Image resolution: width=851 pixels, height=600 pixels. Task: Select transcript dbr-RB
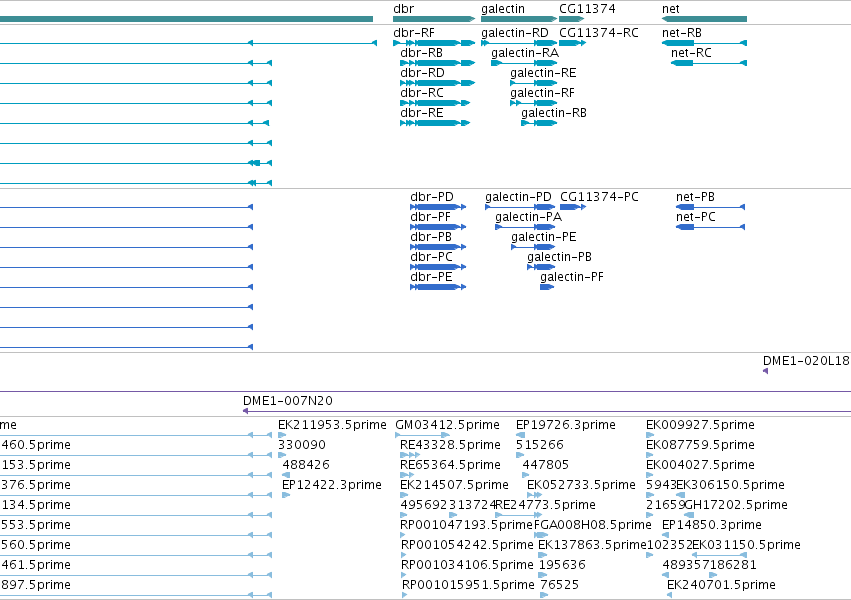pyautogui.click(x=437, y=63)
